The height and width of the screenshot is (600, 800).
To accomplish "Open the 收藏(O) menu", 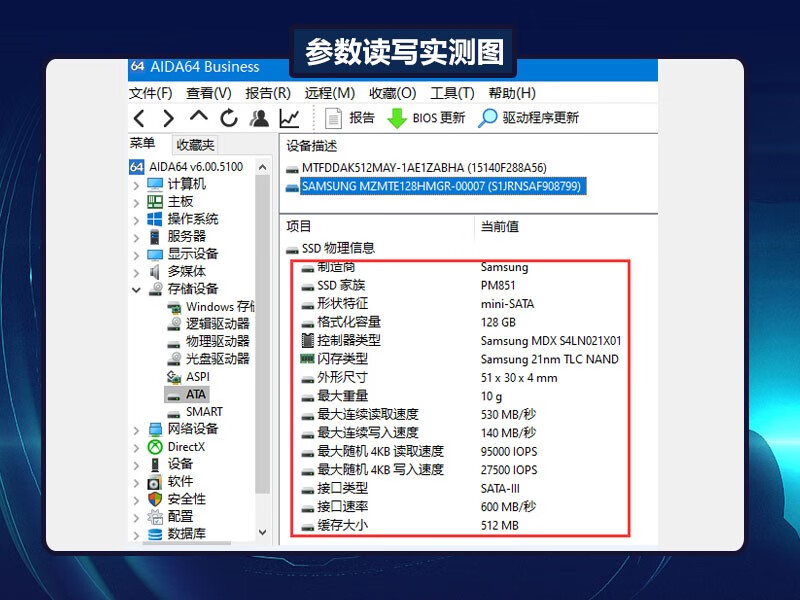I will 392,93.
